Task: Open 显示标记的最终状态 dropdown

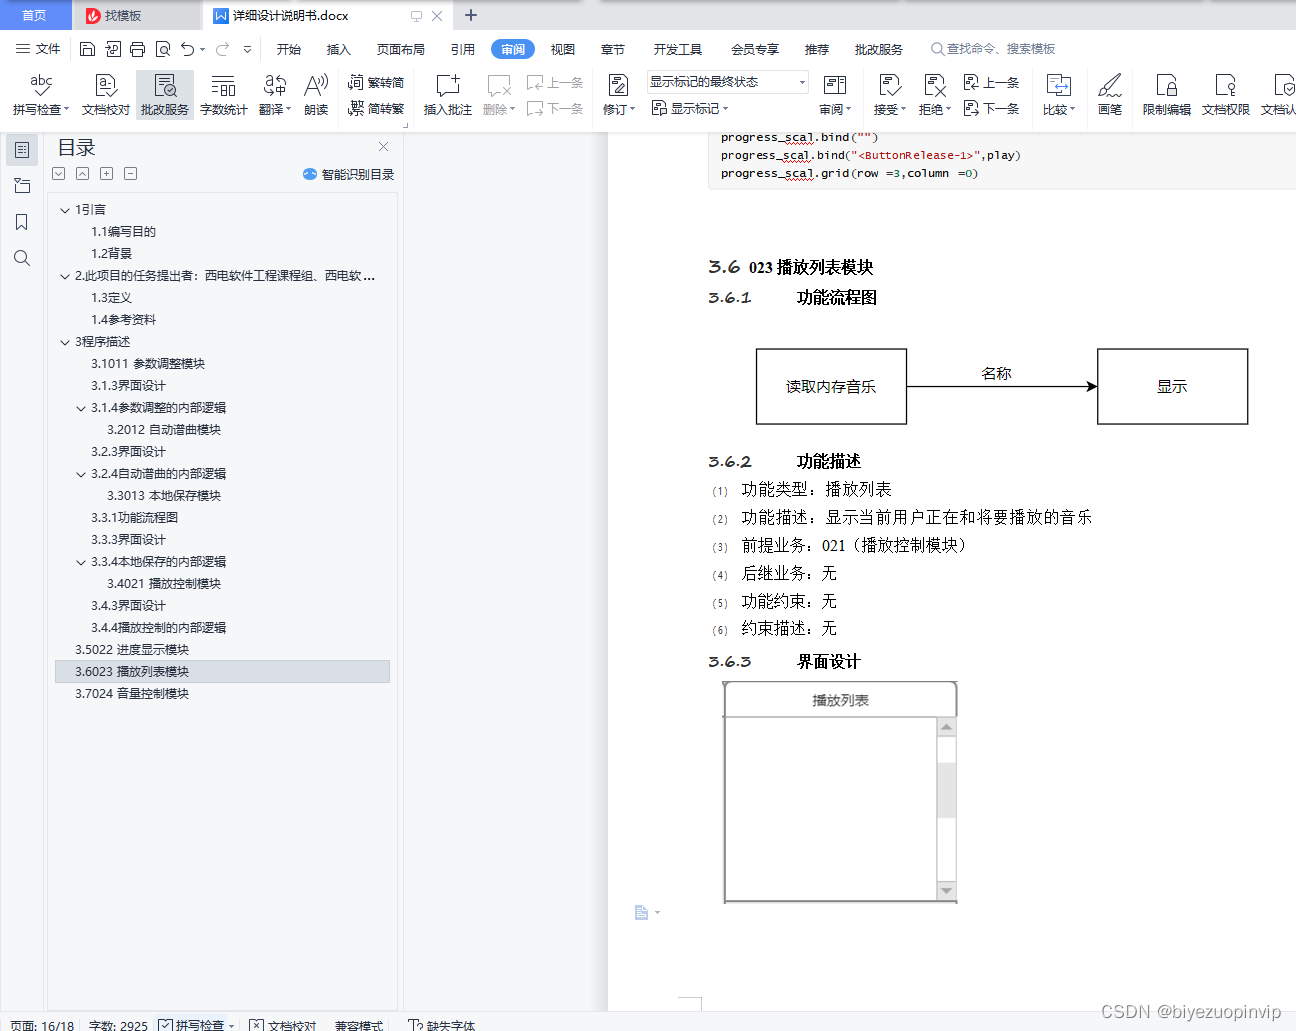Action: tap(727, 82)
